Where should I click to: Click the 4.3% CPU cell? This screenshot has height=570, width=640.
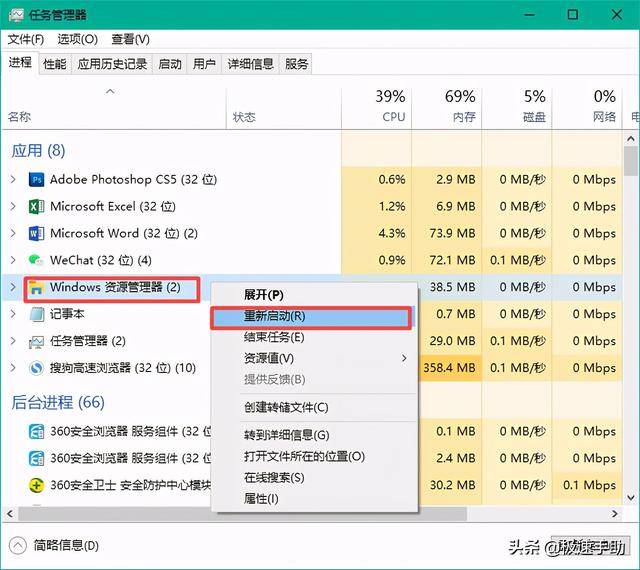(376, 233)
